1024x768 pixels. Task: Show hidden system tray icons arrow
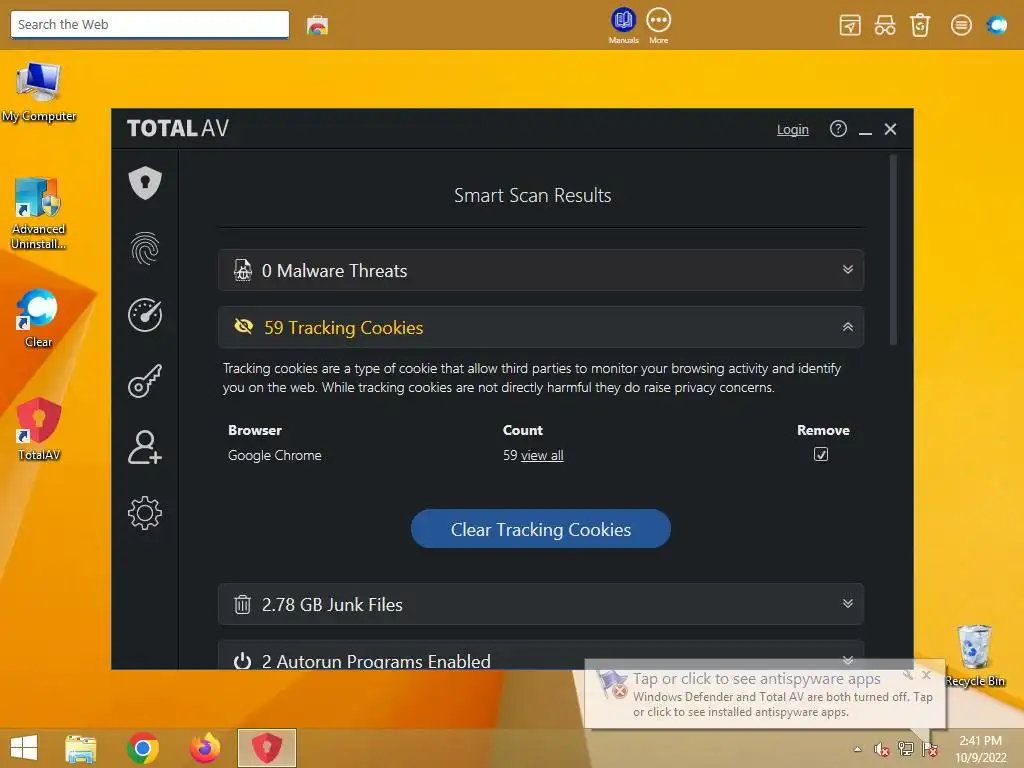(x=857, y=749)
